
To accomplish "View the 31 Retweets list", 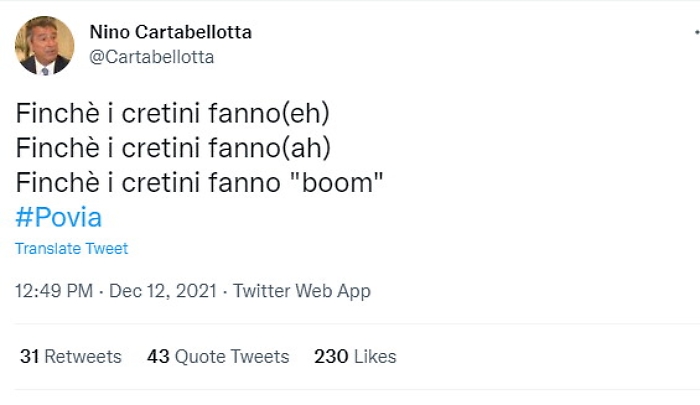I will (x=71, y=356).
